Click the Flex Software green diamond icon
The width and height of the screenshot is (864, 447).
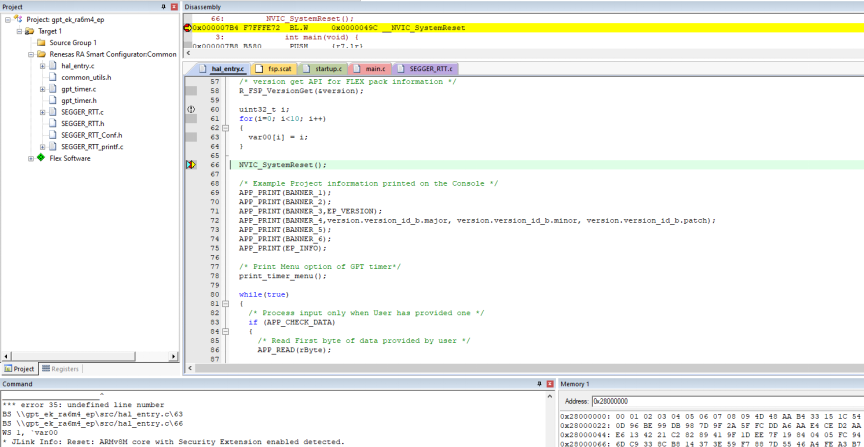click(40, 157)
